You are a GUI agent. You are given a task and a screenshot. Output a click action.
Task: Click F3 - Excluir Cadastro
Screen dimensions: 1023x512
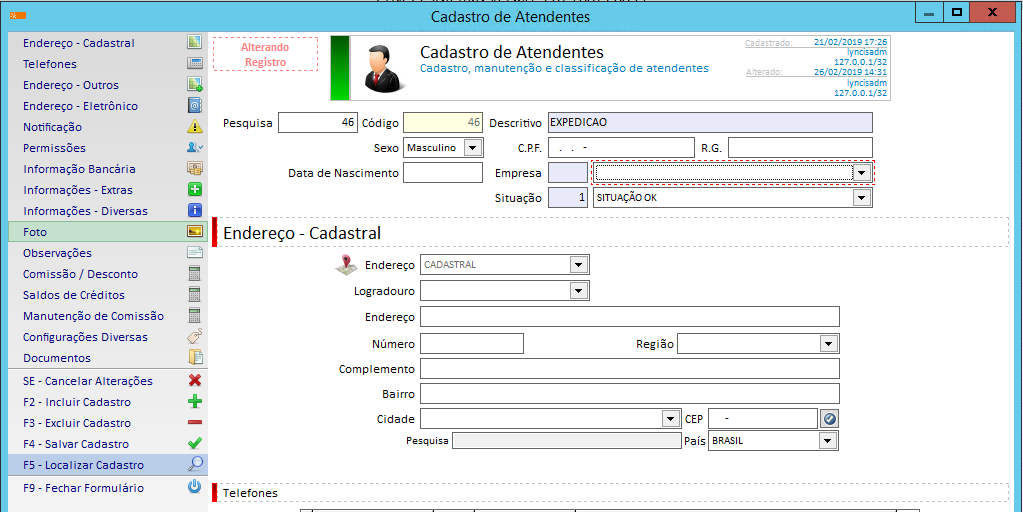pyautogui.click(x=77, y=423)
